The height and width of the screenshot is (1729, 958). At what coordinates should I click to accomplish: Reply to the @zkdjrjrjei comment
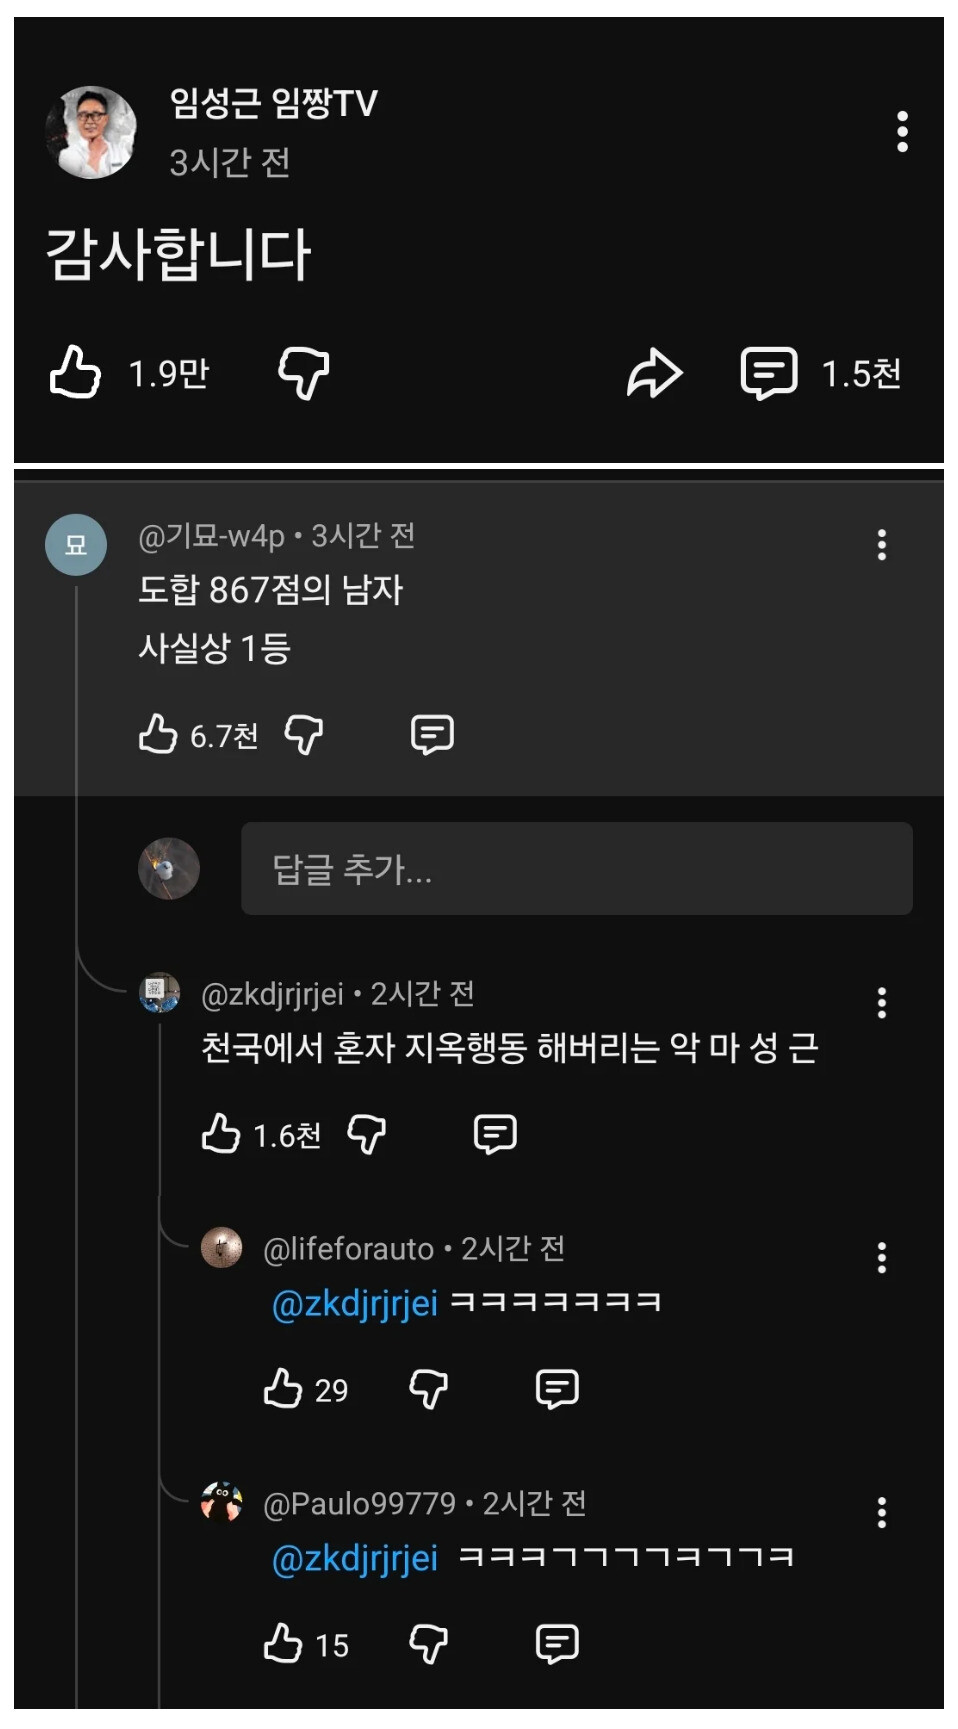pyautogui.click(x=495, y=1134)
